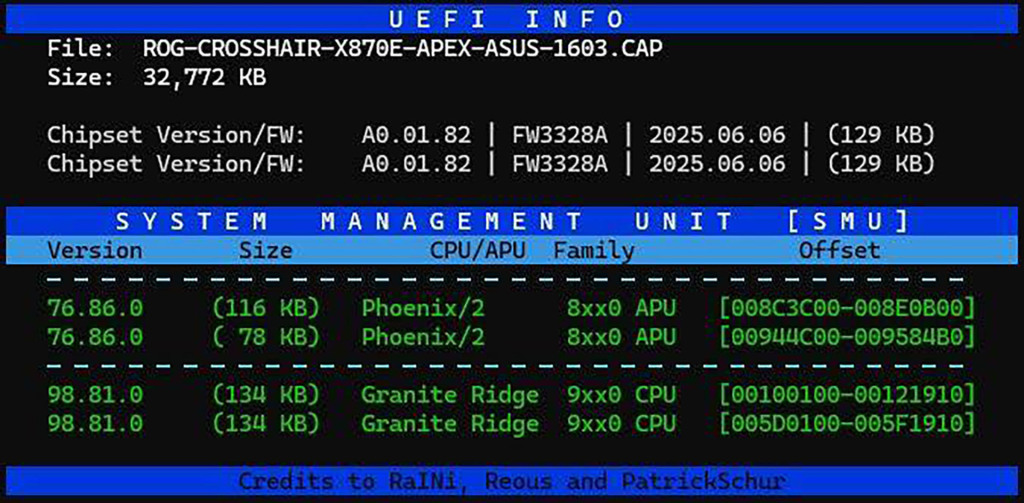The width and height of the screenshot is (1024, 503).
Task: Click the File: label
Action: [x=80, y=48]
